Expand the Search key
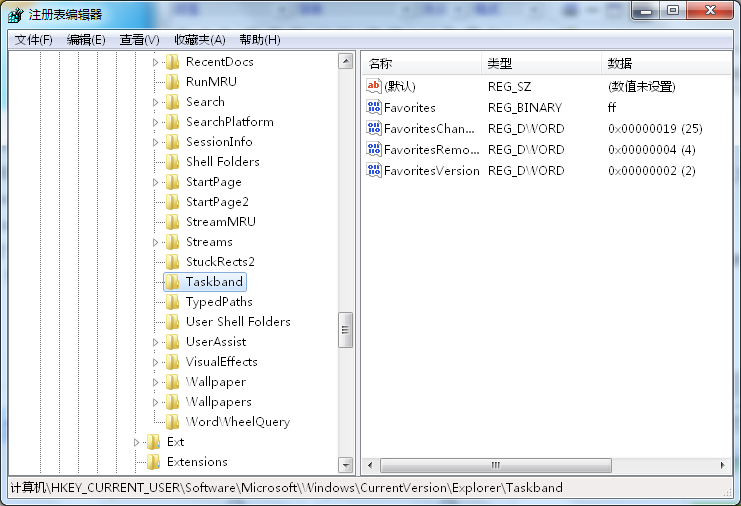The image size is (741, 506). (x=155, y=102)
